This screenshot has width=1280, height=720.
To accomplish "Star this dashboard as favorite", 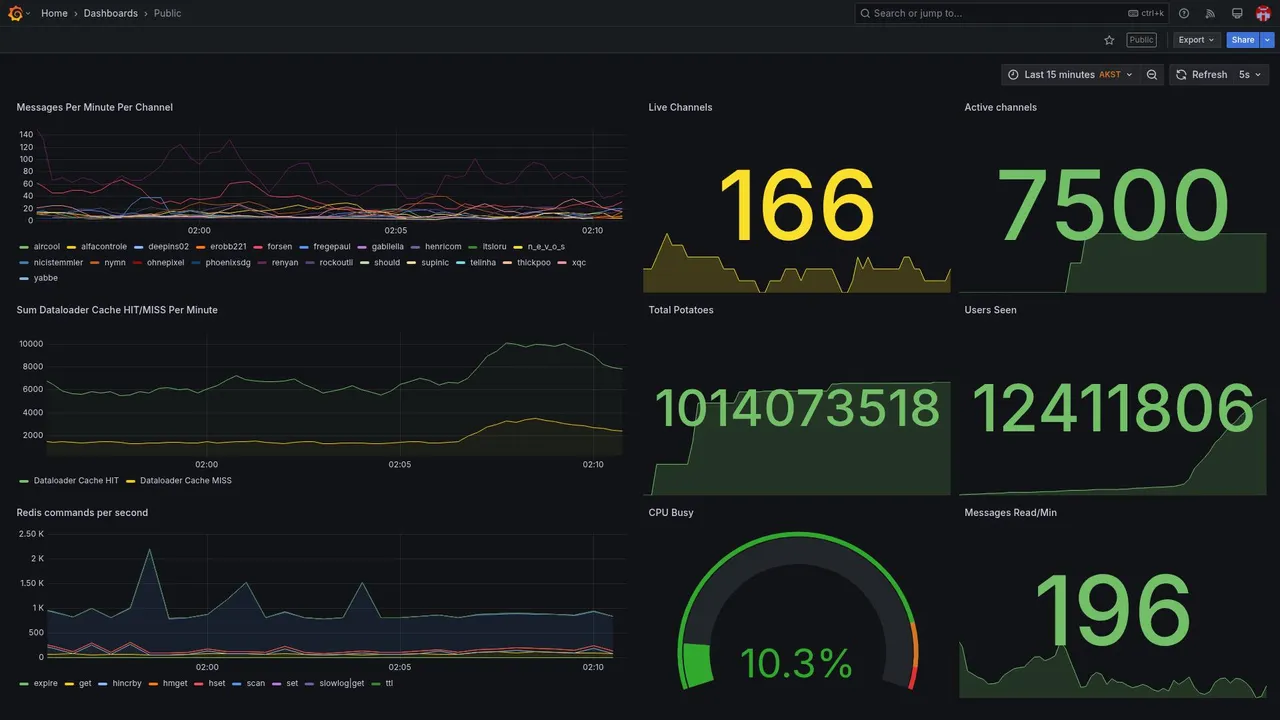I will 1109,40.
